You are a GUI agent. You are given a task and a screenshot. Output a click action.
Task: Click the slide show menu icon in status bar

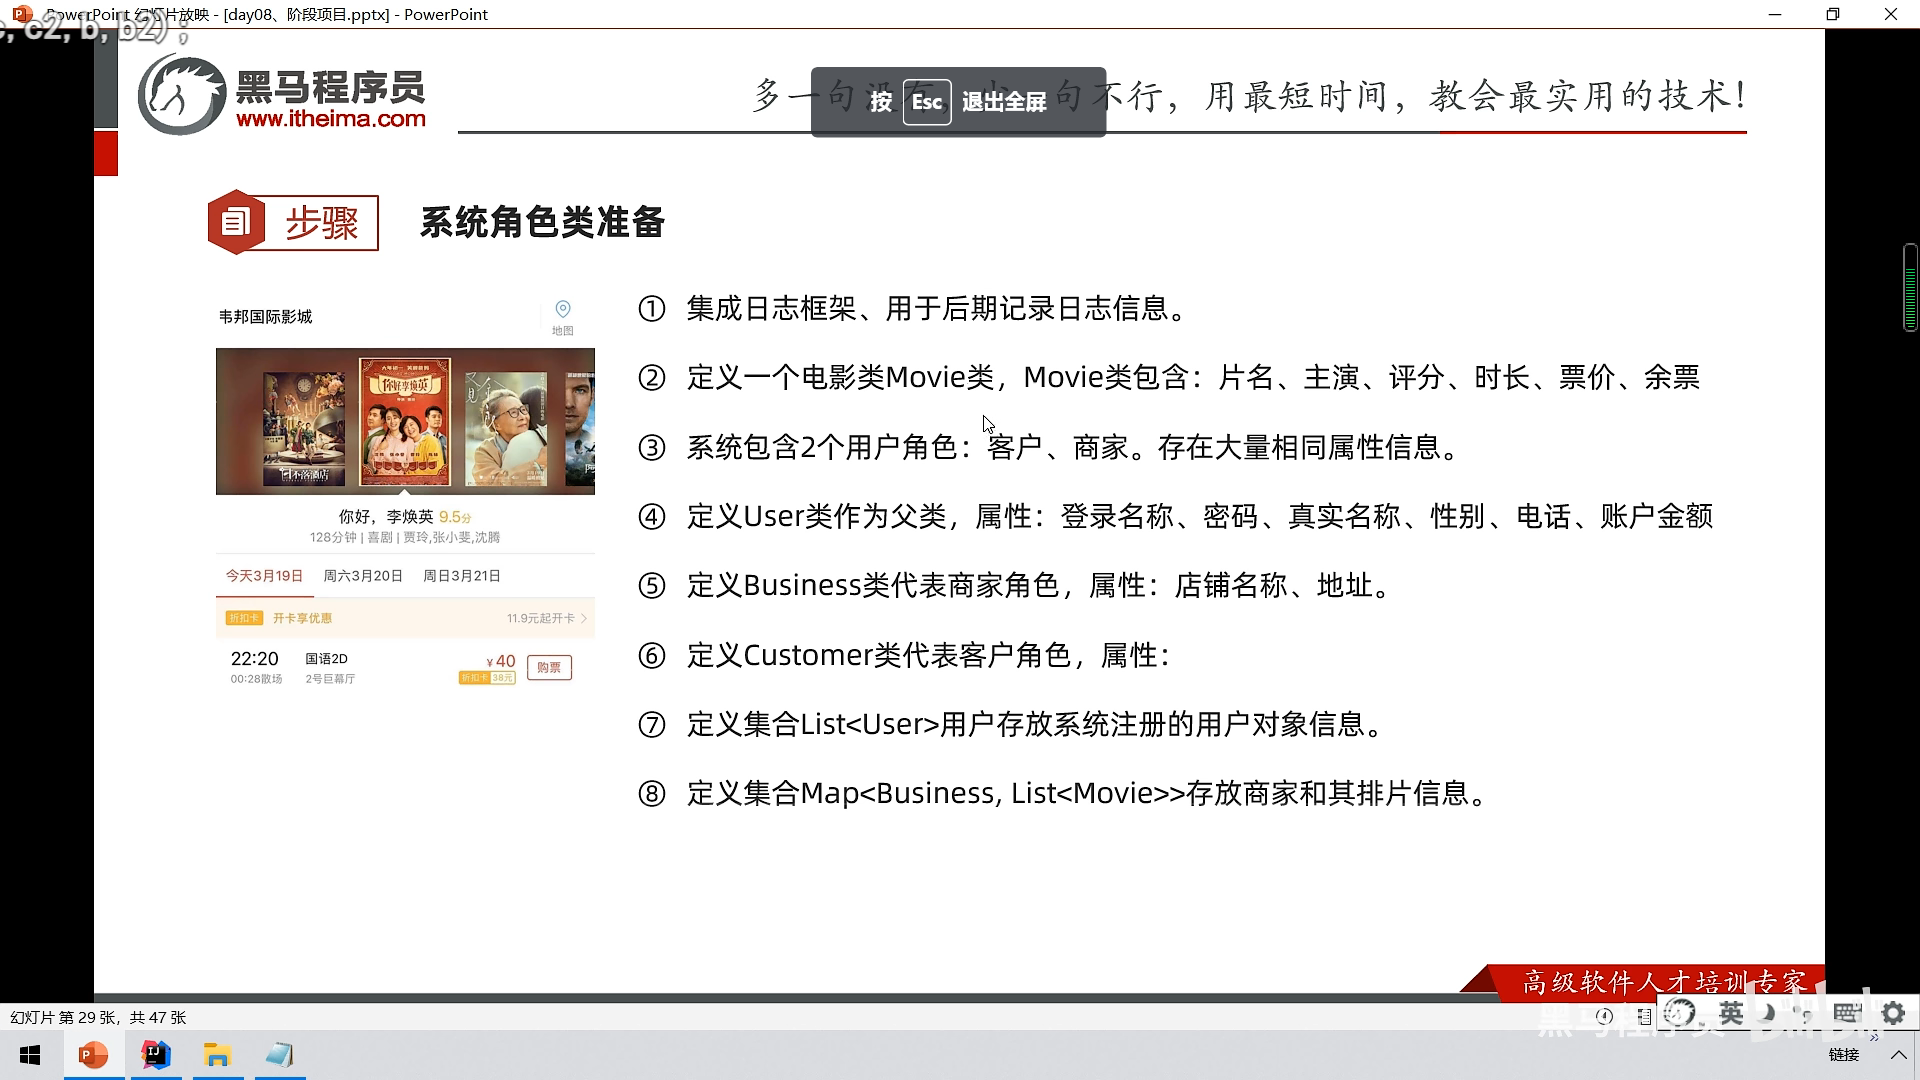tap(1644, 1017)
